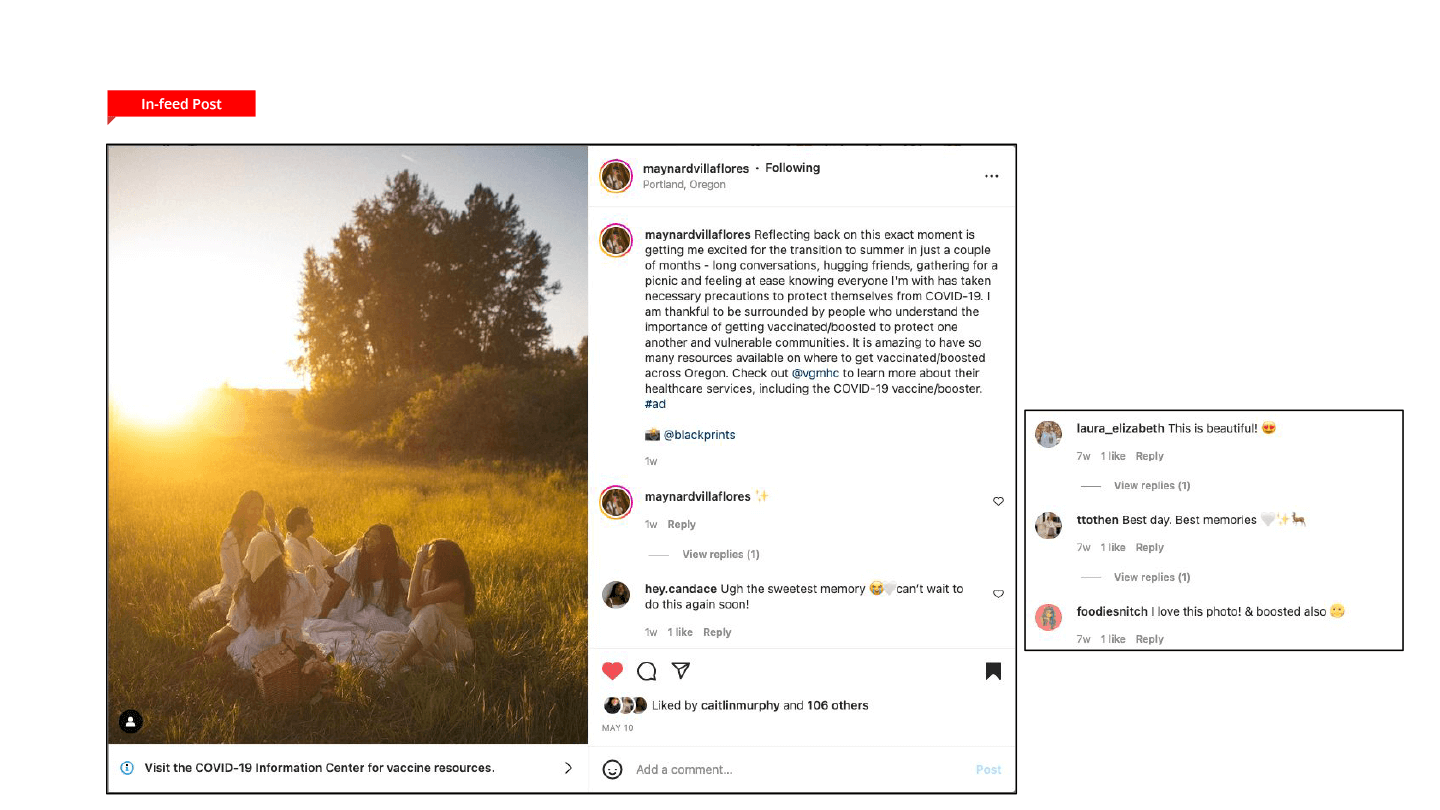Like the maynardvillaflores sparkle comment
This screenshot has width=1440, height=810.
click(x=998, y=501)
